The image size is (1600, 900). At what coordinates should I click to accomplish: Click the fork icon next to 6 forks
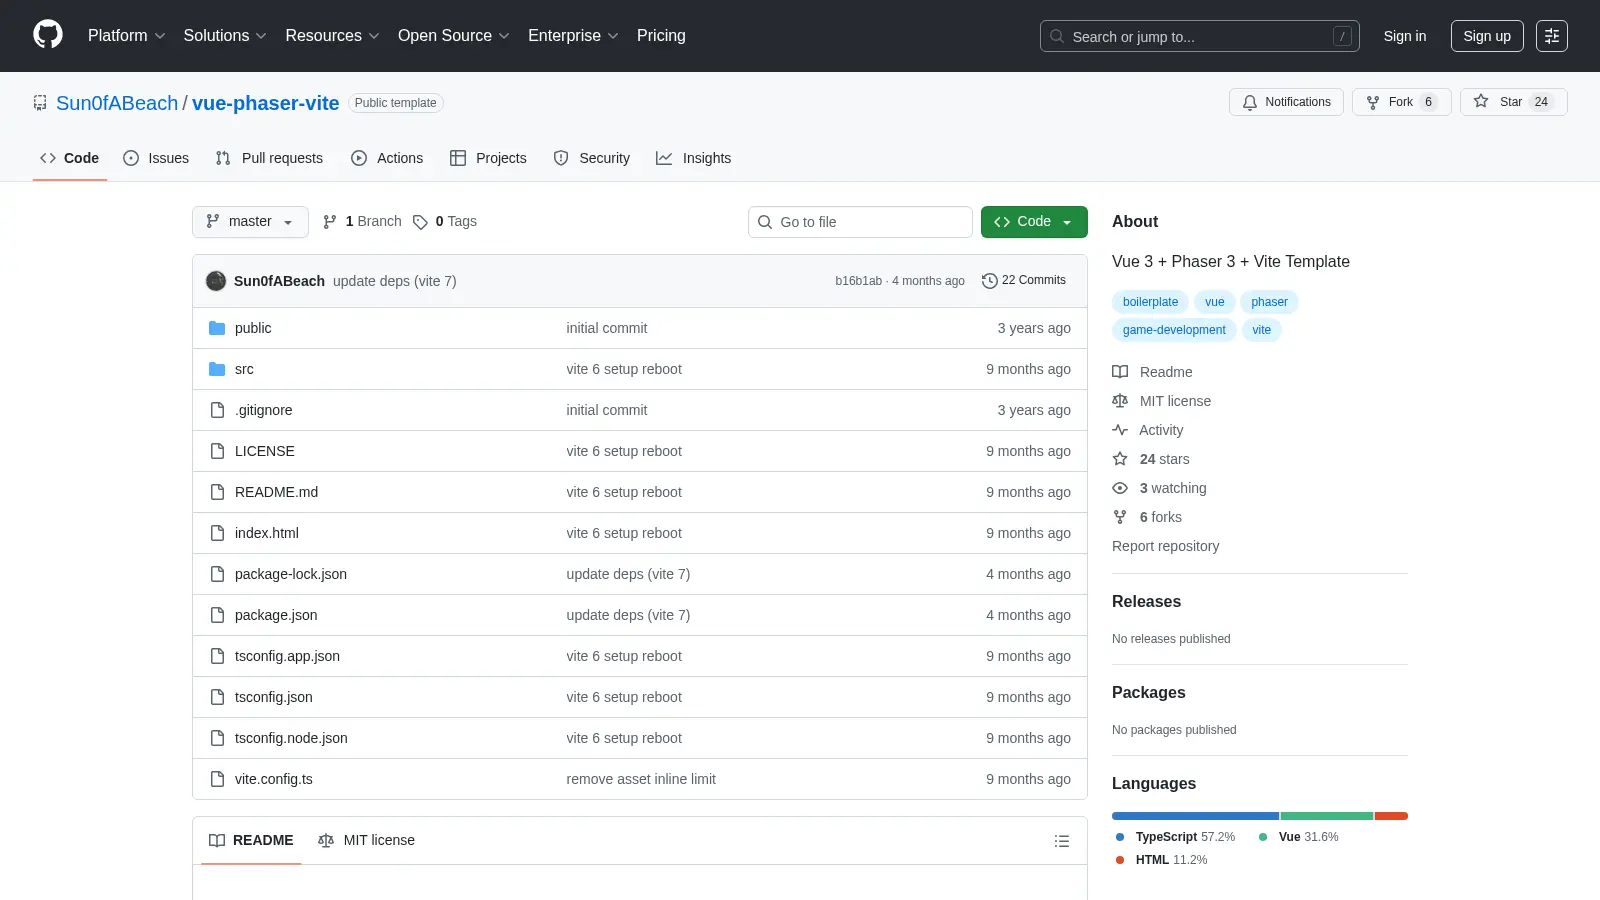point(1120,517)
